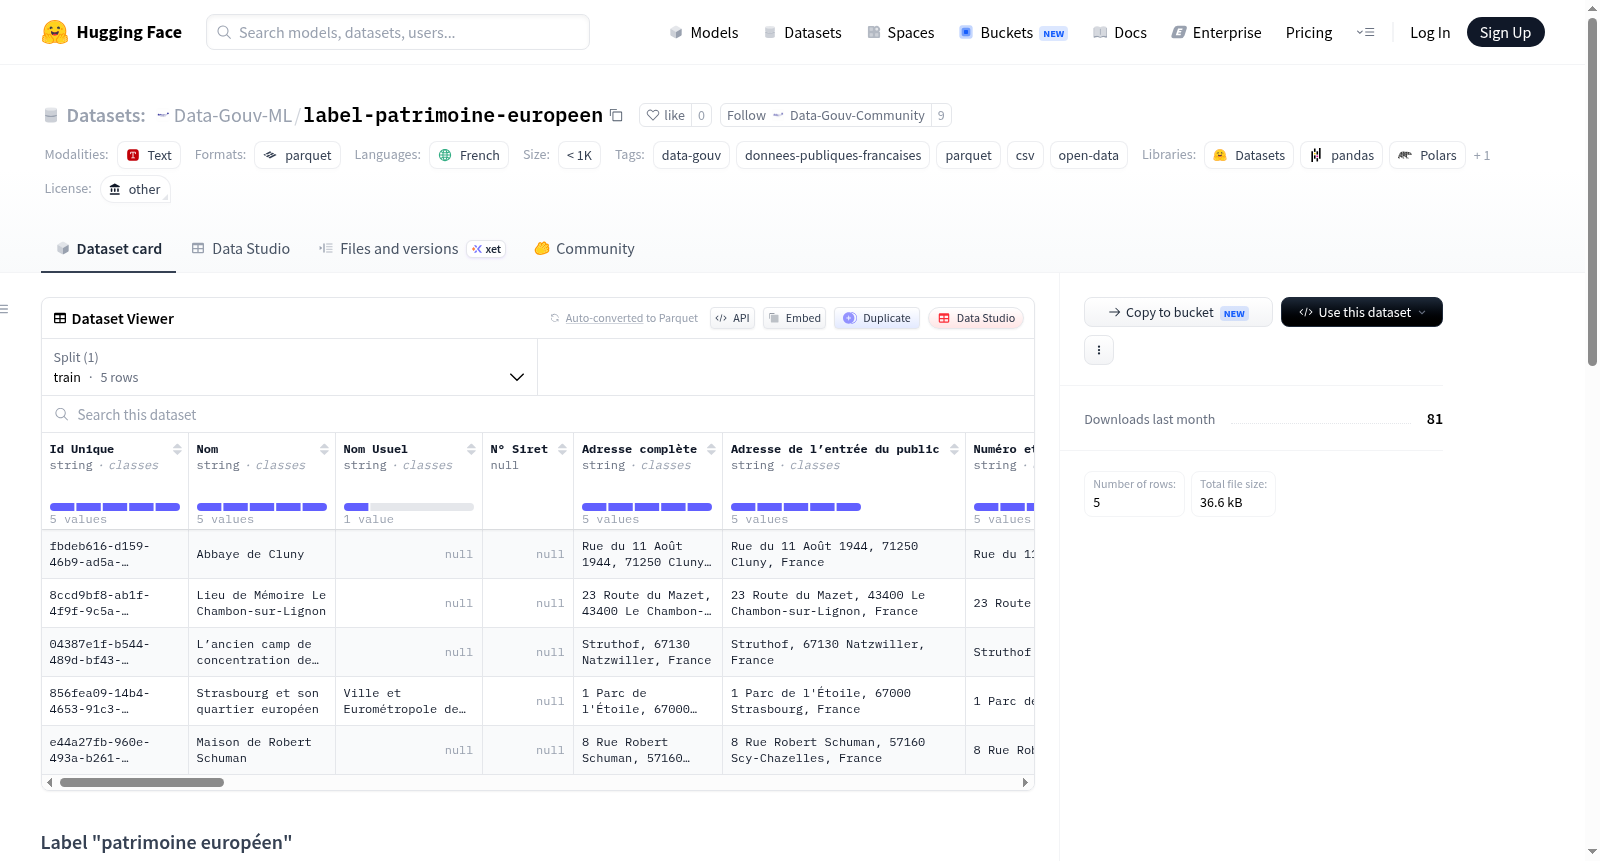Click the heart like icon
Image resolution: width=1600 pixels, height=861 pixels.
coord(653,116)
